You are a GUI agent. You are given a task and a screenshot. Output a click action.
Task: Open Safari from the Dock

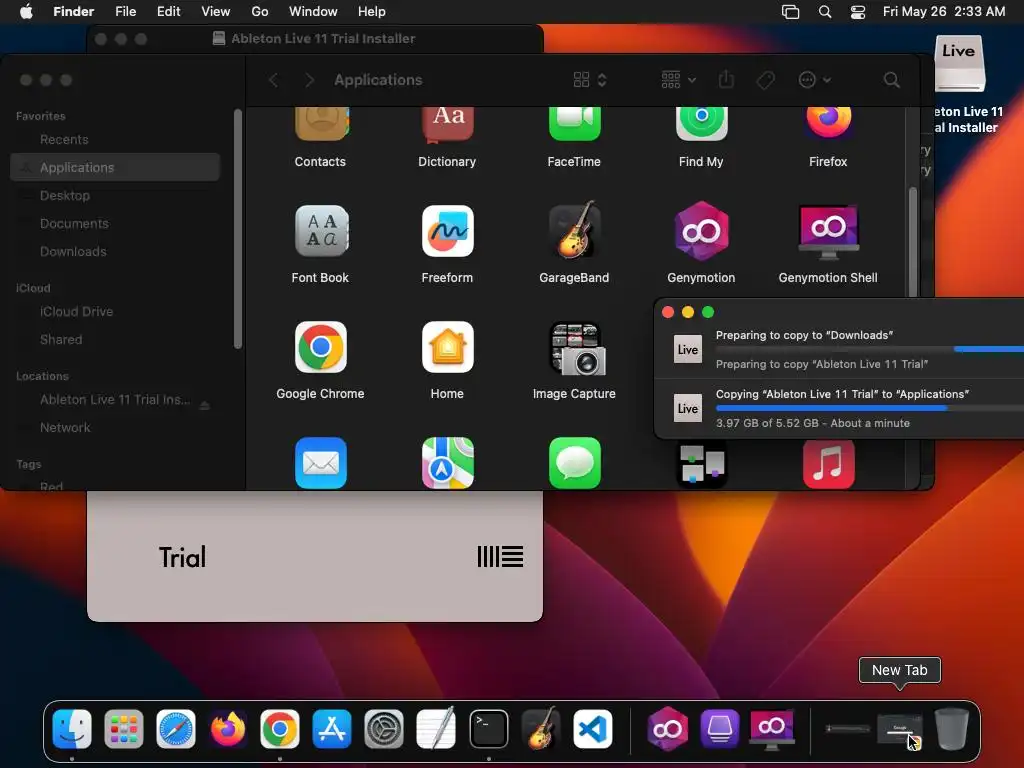click(x=176, y=728)
